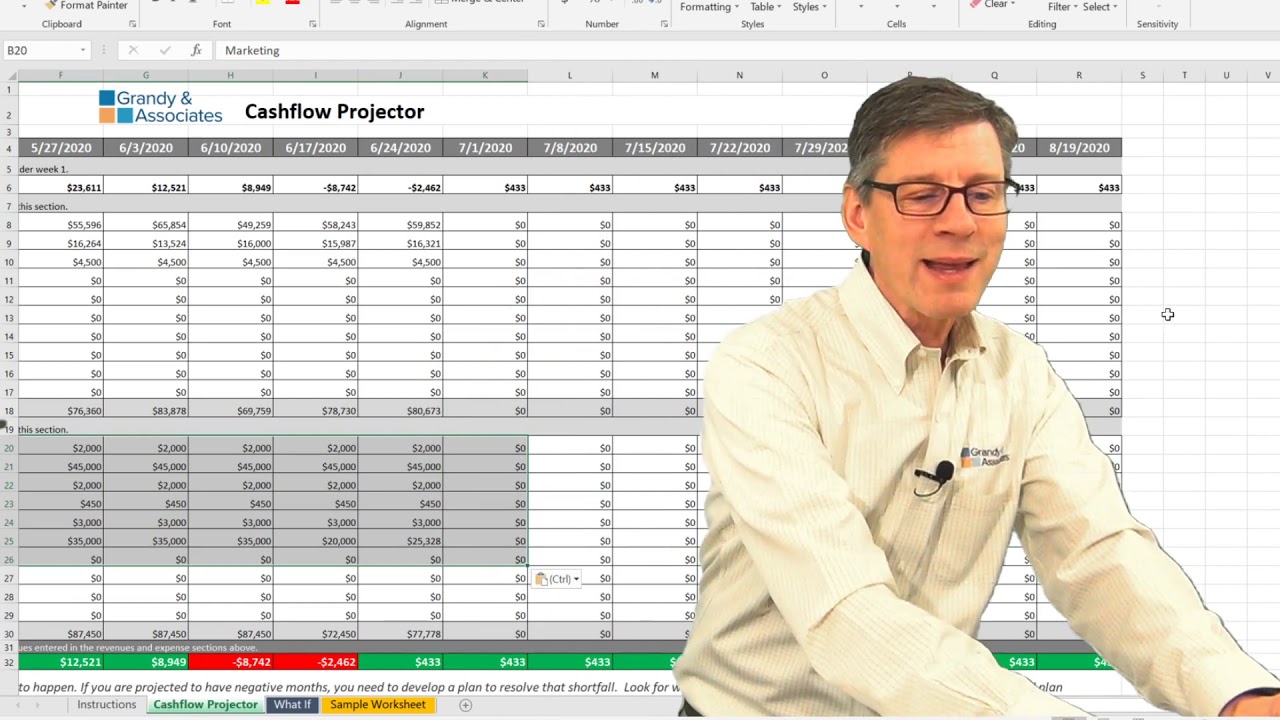1280x720 pixels.
Task: Open the What If sheet tab
Action: [x=292, y=705]
